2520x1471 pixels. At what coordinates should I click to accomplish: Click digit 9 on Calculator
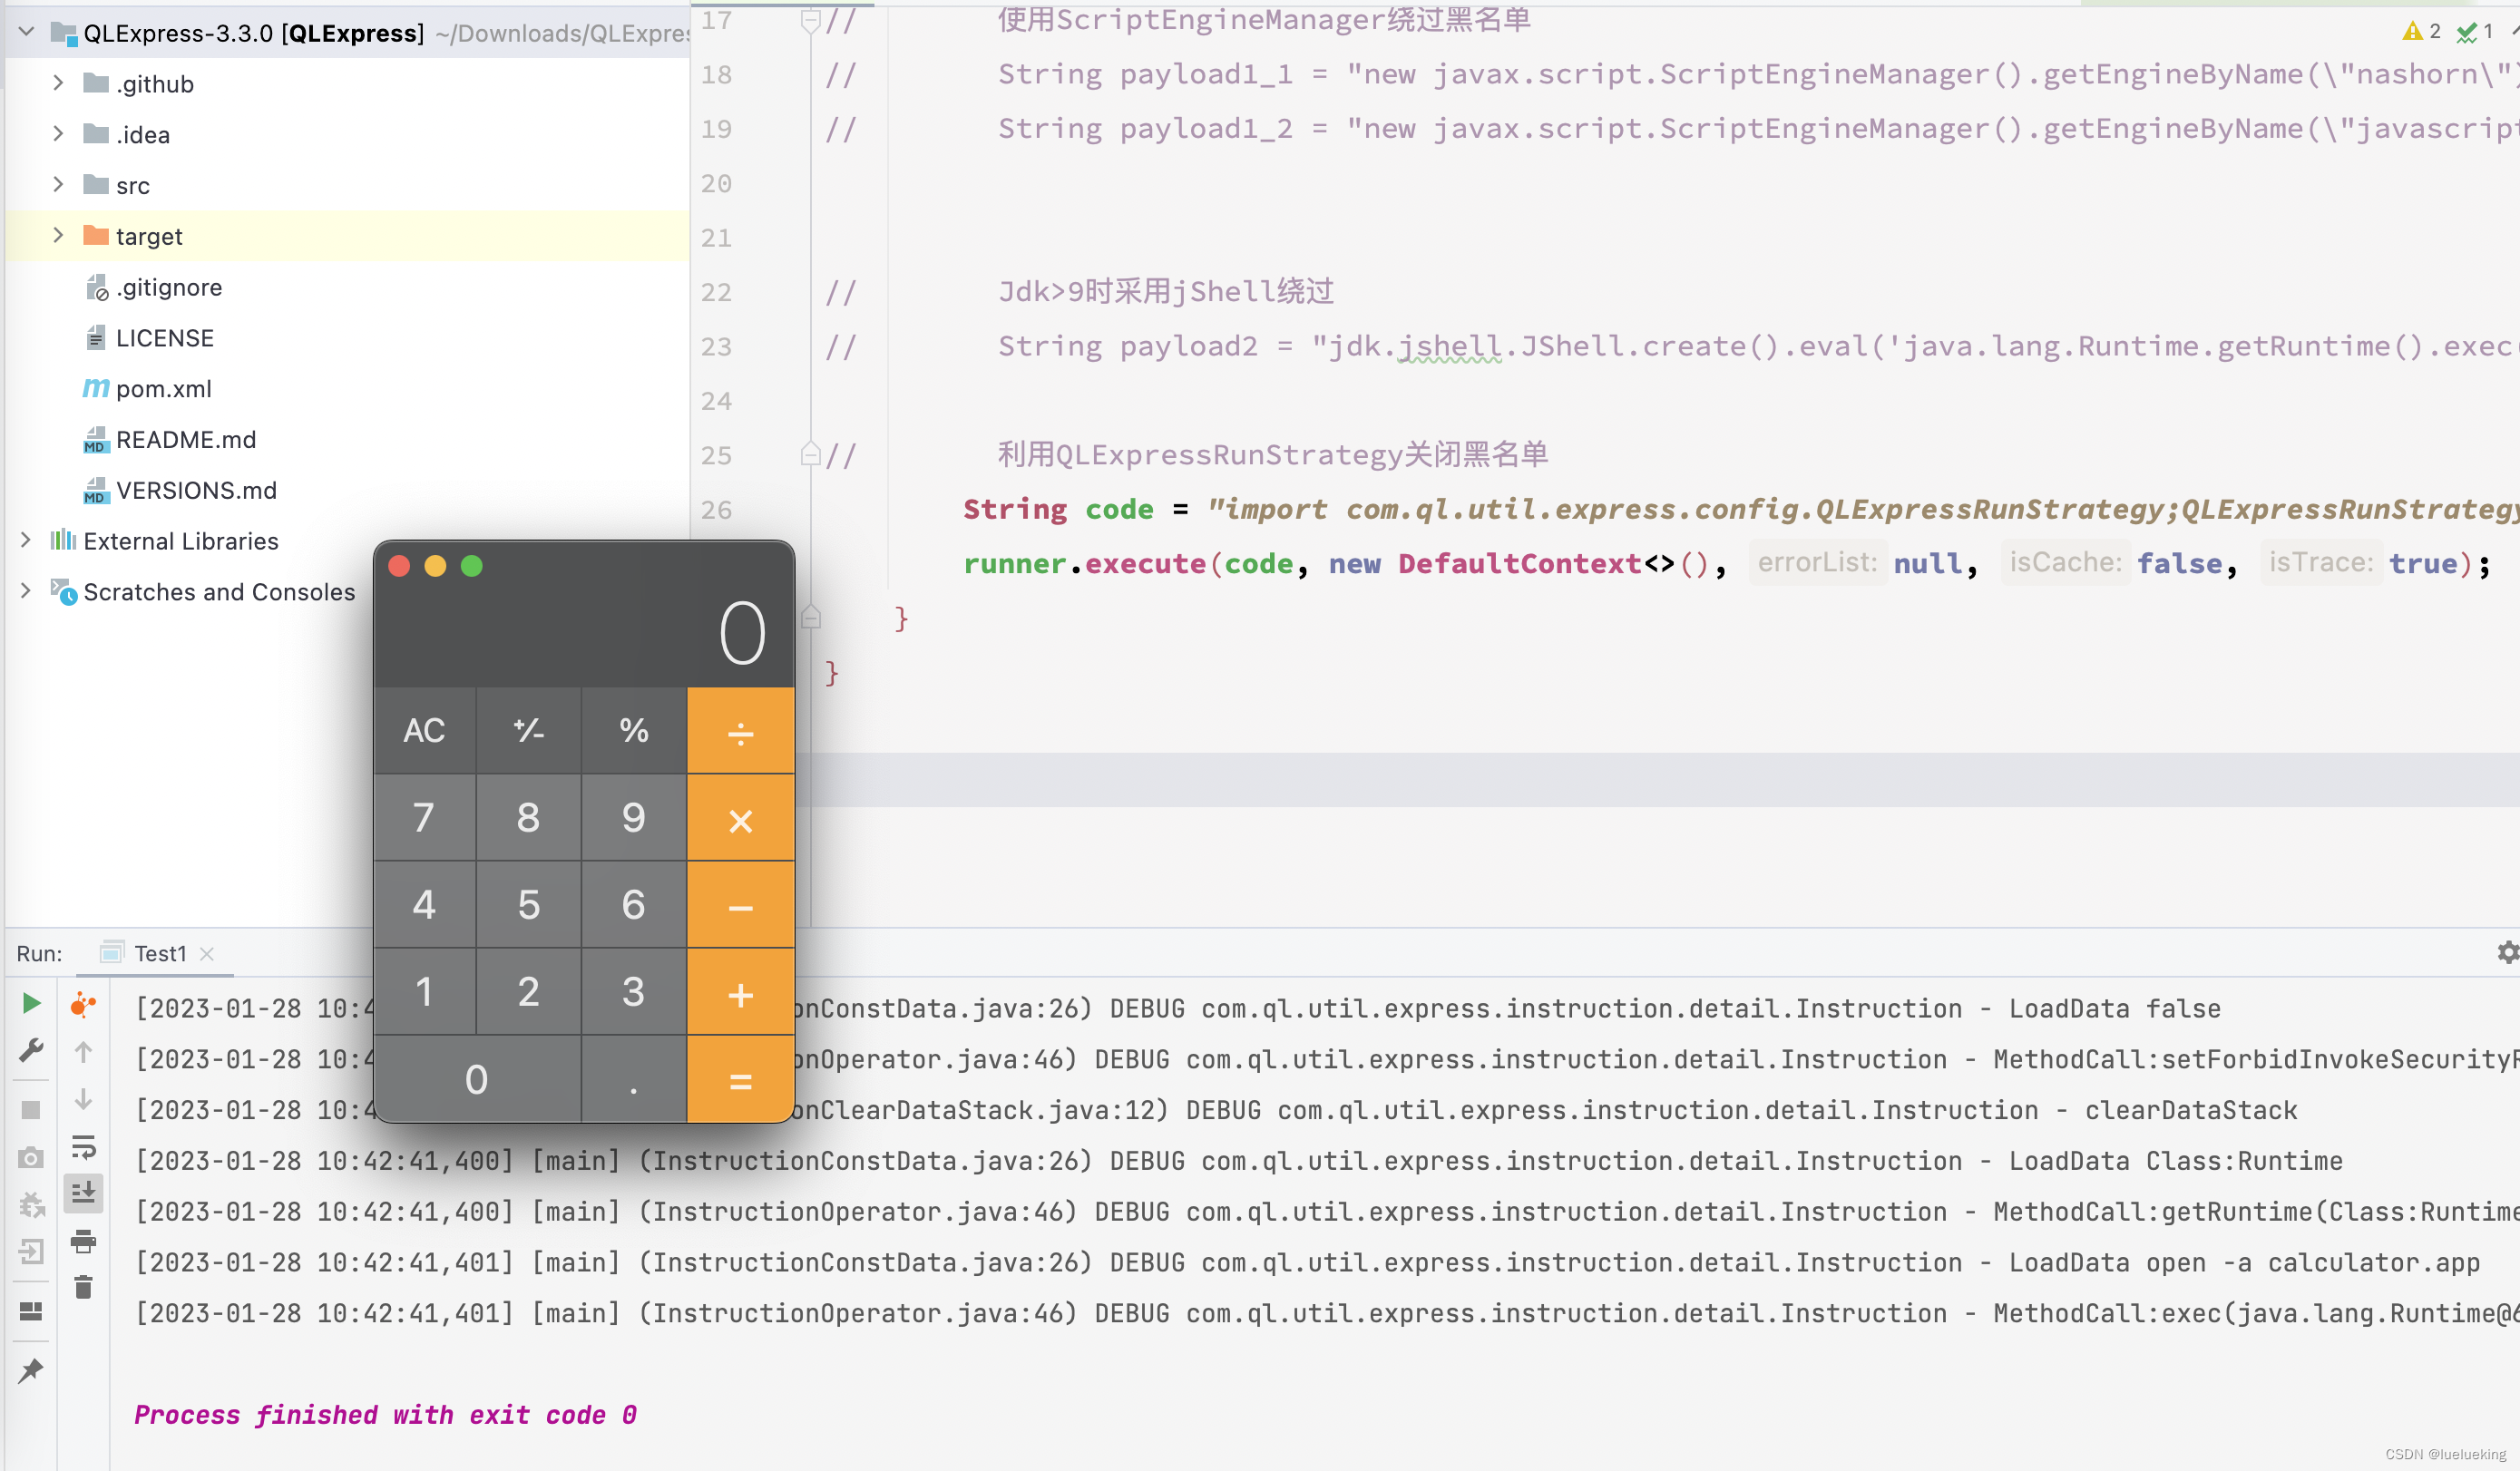[x=634, y=818]
